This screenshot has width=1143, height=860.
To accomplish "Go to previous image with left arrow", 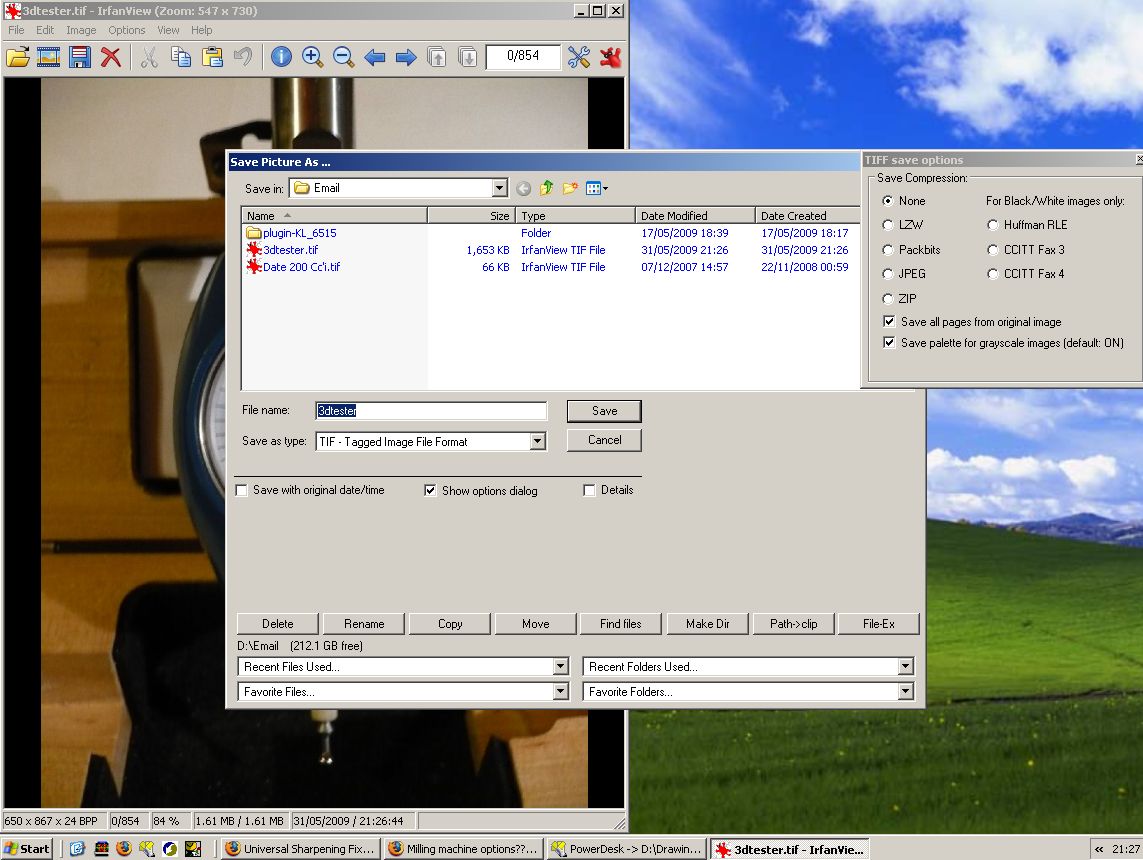I will (x=375, y=57).
